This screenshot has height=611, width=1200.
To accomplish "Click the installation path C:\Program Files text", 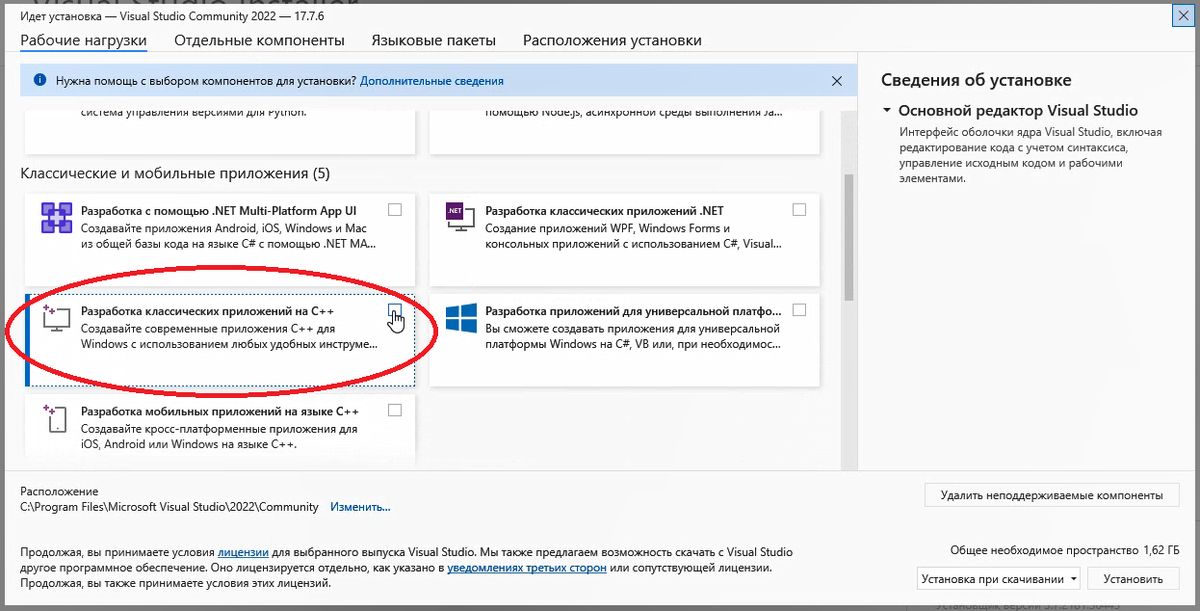I will tap(169, 507).
